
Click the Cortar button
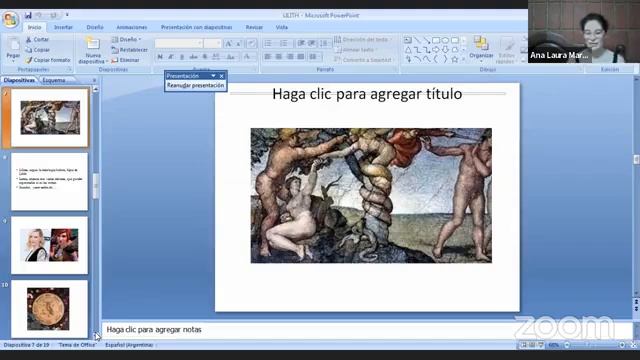point(37,40)
